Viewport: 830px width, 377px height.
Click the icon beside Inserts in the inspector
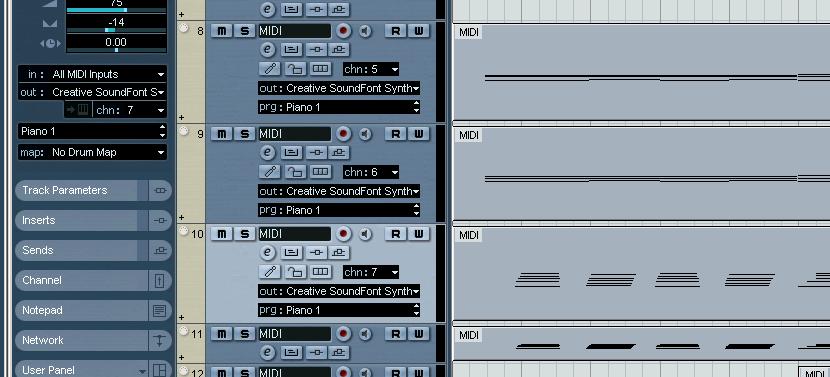159,220
